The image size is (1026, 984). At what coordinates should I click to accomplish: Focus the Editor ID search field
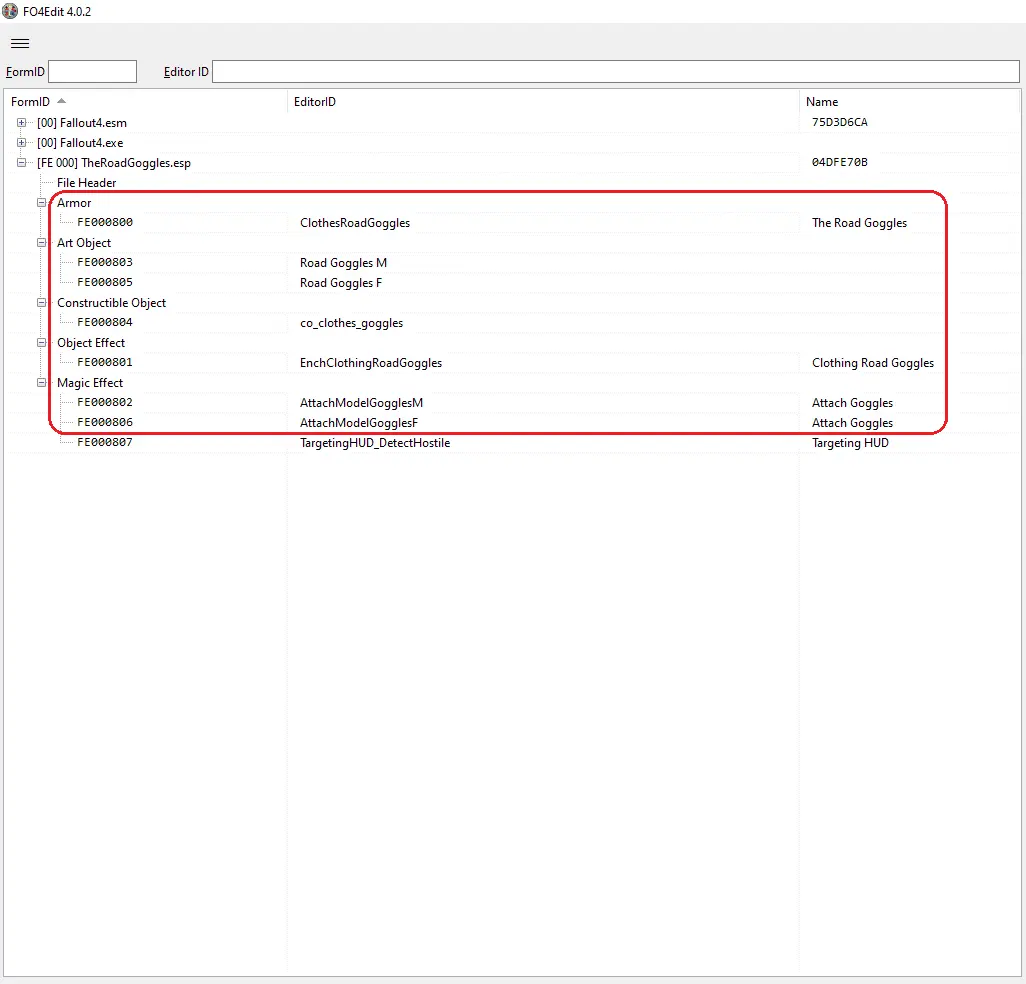(x=616, y=71)
